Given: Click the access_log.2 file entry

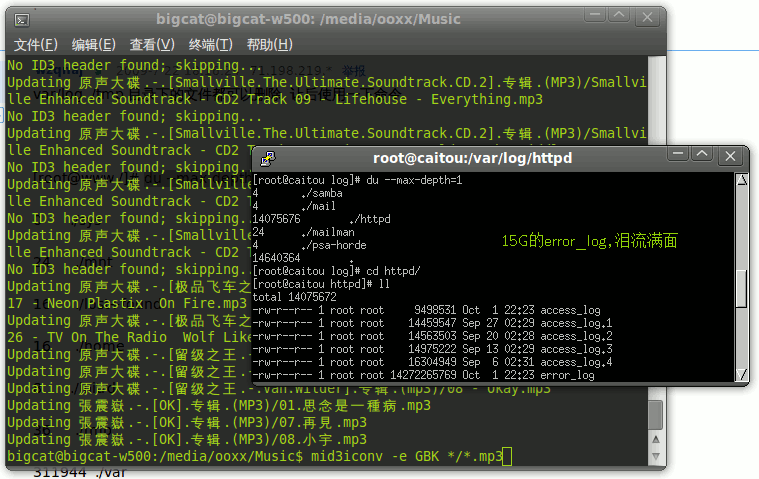Looking at the screenshot, I should (432, 336).
